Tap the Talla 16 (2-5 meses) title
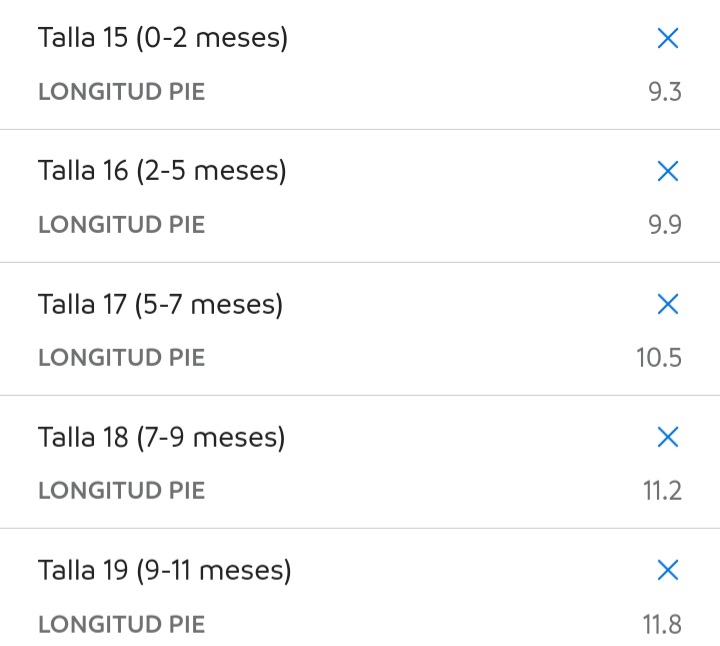The width and height of the screenshot is (720, 646). (162, 172)
